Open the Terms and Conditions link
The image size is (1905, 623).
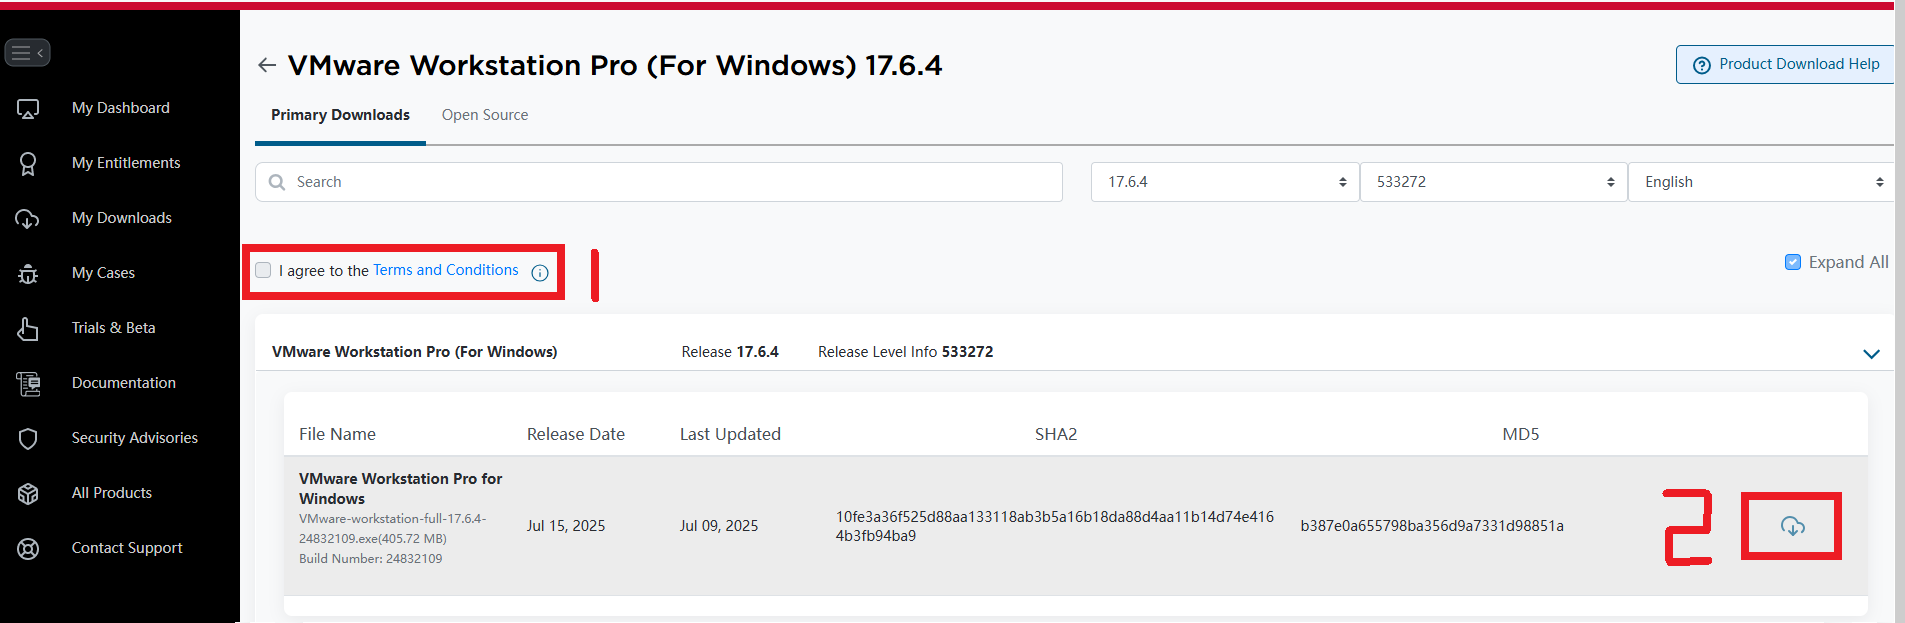446,270
